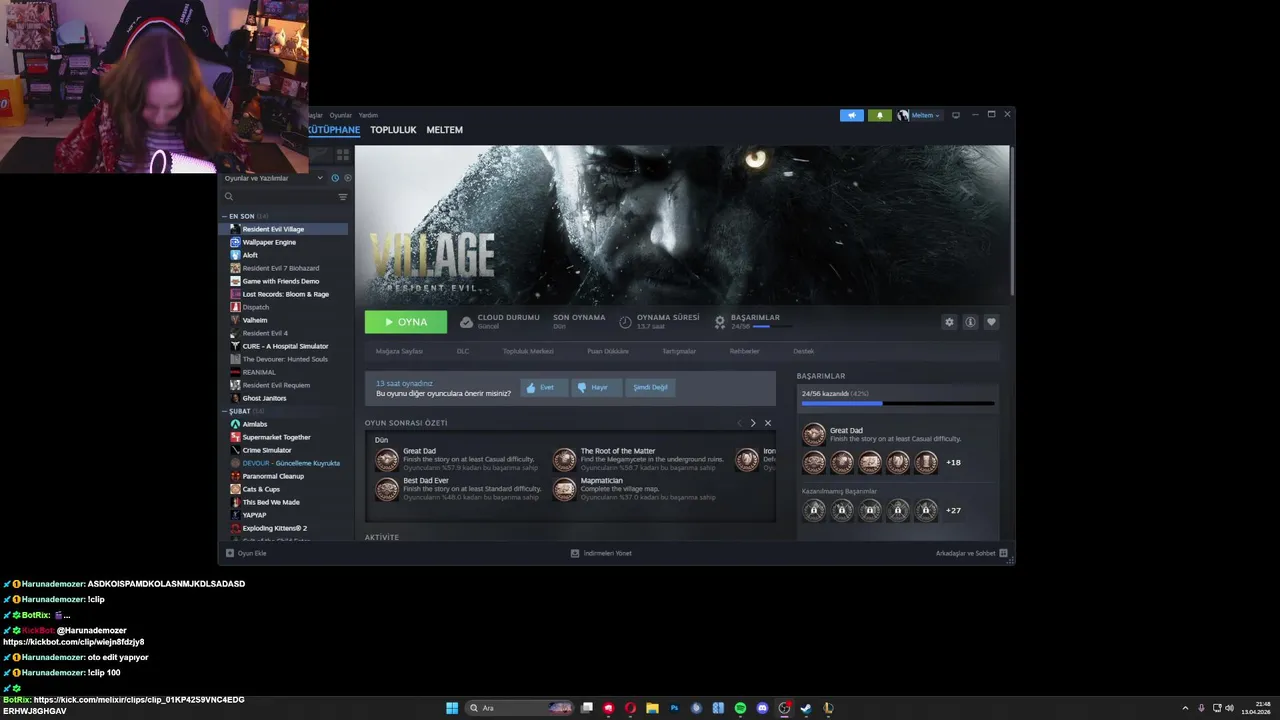Click the Cloud Durumu cloud icon
Screen dimensions: 1280x720
click(x=466, y=322)
